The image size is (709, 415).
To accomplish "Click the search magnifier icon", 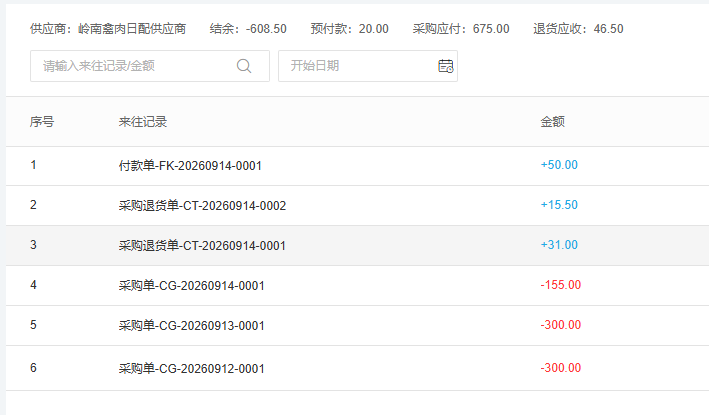I will point(244,66).
